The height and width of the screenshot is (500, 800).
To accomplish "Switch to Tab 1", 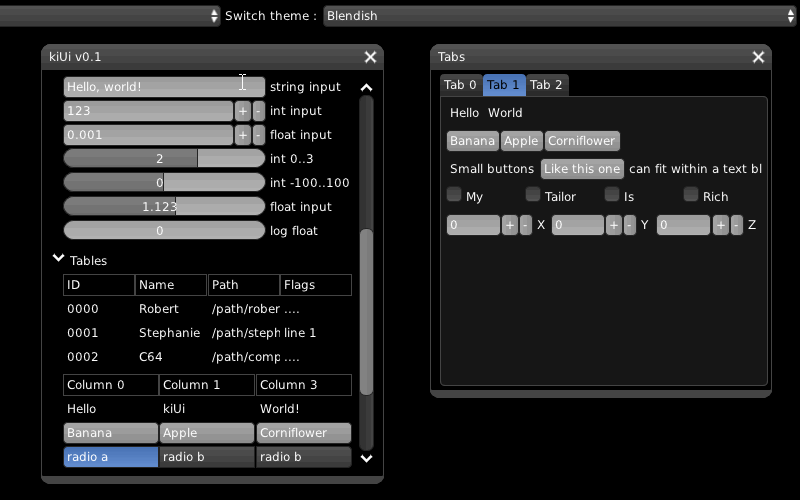I will 504,85.
